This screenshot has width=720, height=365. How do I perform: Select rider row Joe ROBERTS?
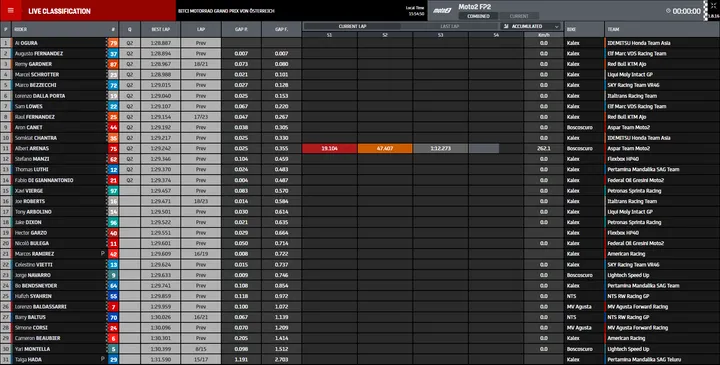tap(360, 202)
